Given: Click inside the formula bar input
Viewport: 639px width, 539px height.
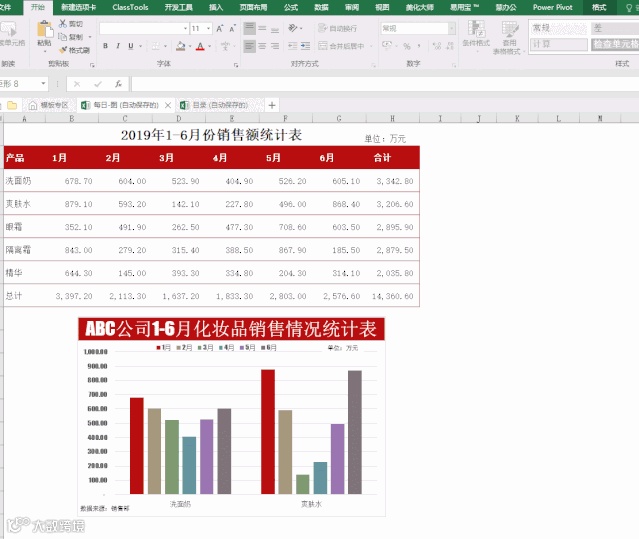Looking at the screenshot, I should click(385, 84).
